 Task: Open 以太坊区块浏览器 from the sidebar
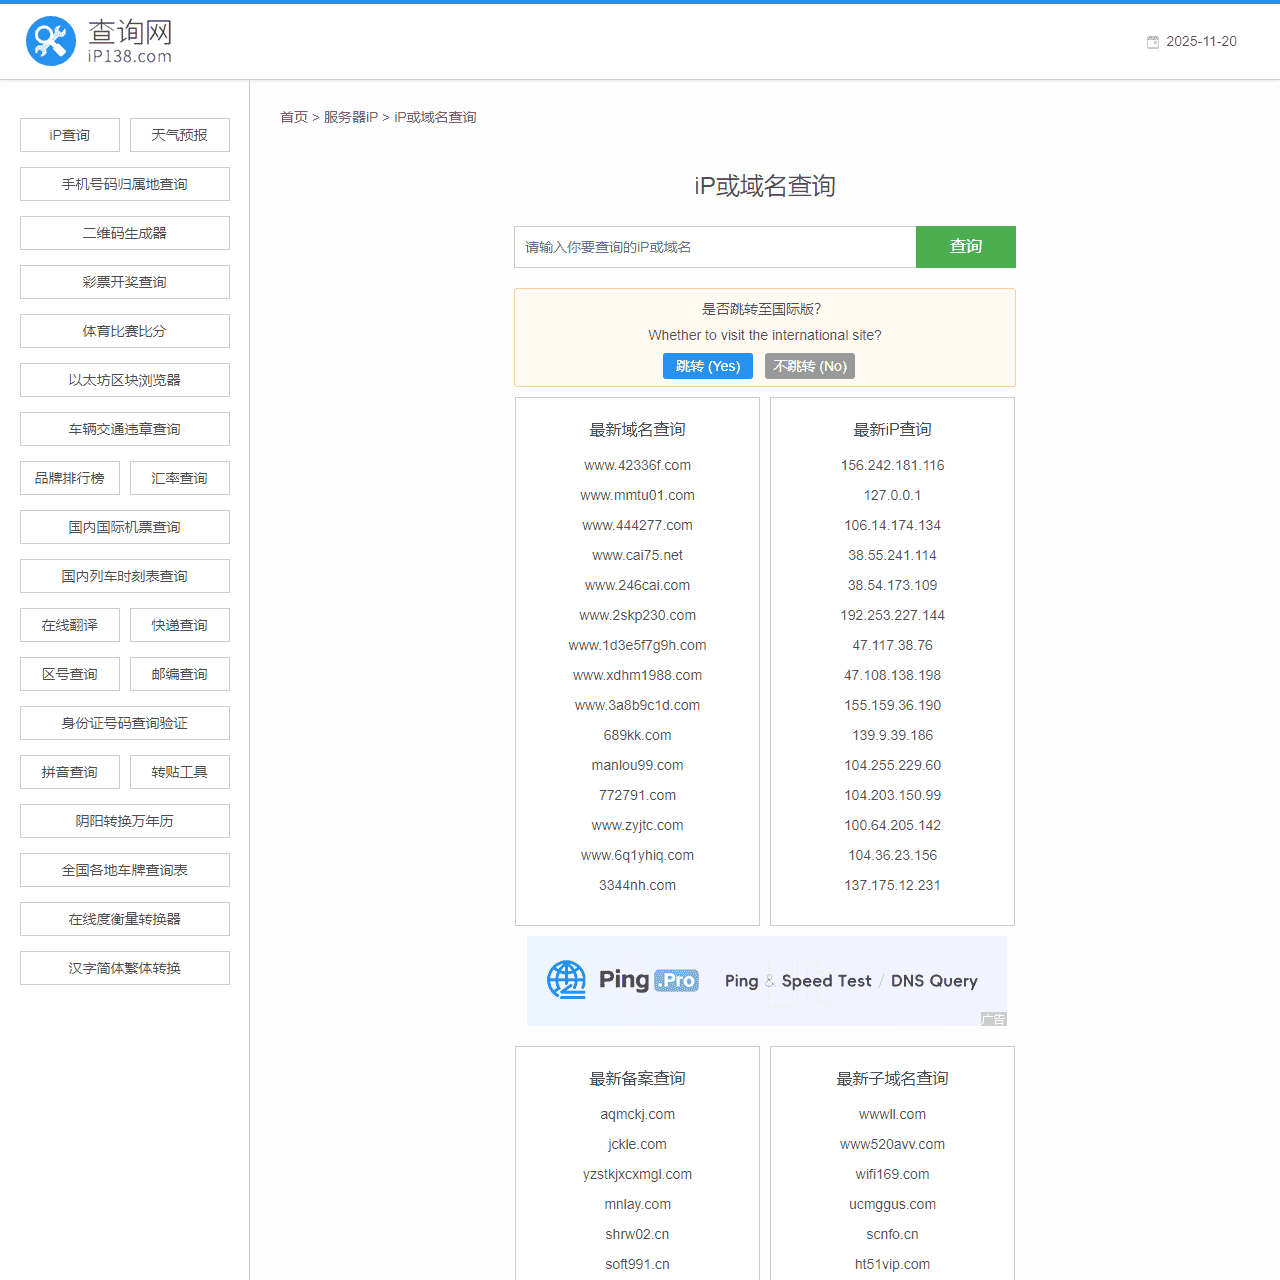tap(124, 380)
